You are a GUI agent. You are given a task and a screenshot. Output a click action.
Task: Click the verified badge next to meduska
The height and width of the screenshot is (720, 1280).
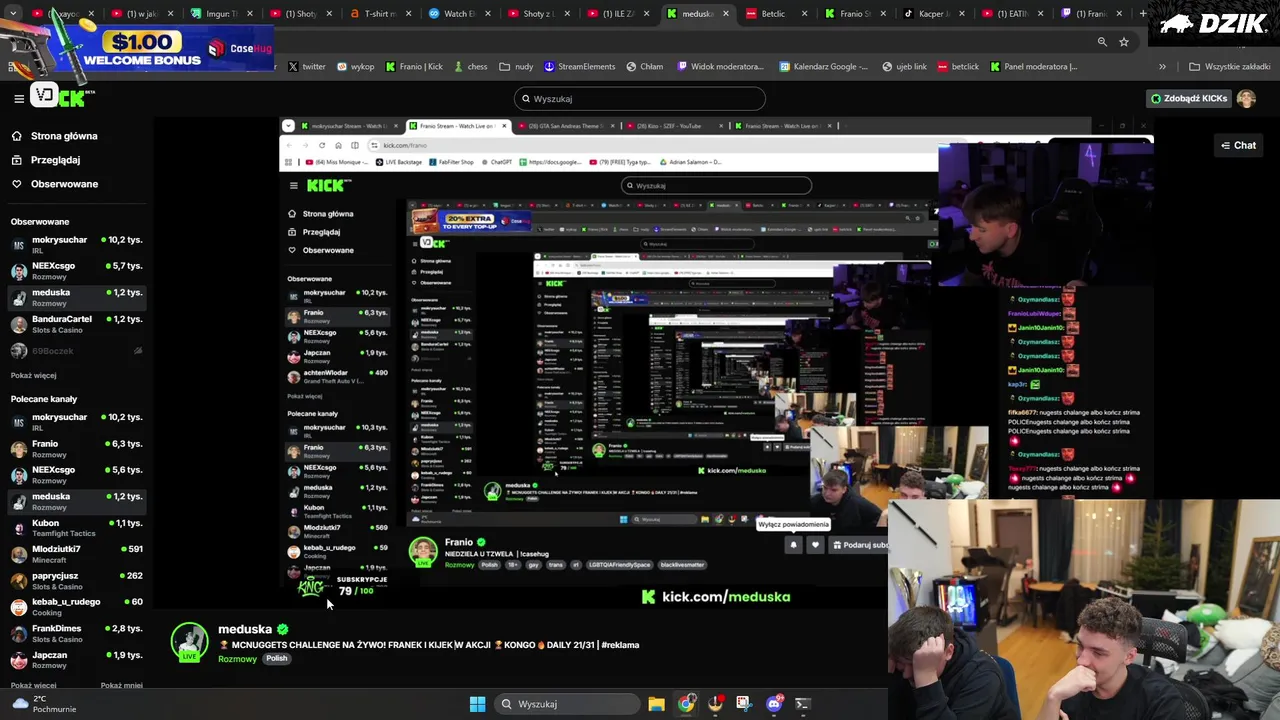(282, 629)
